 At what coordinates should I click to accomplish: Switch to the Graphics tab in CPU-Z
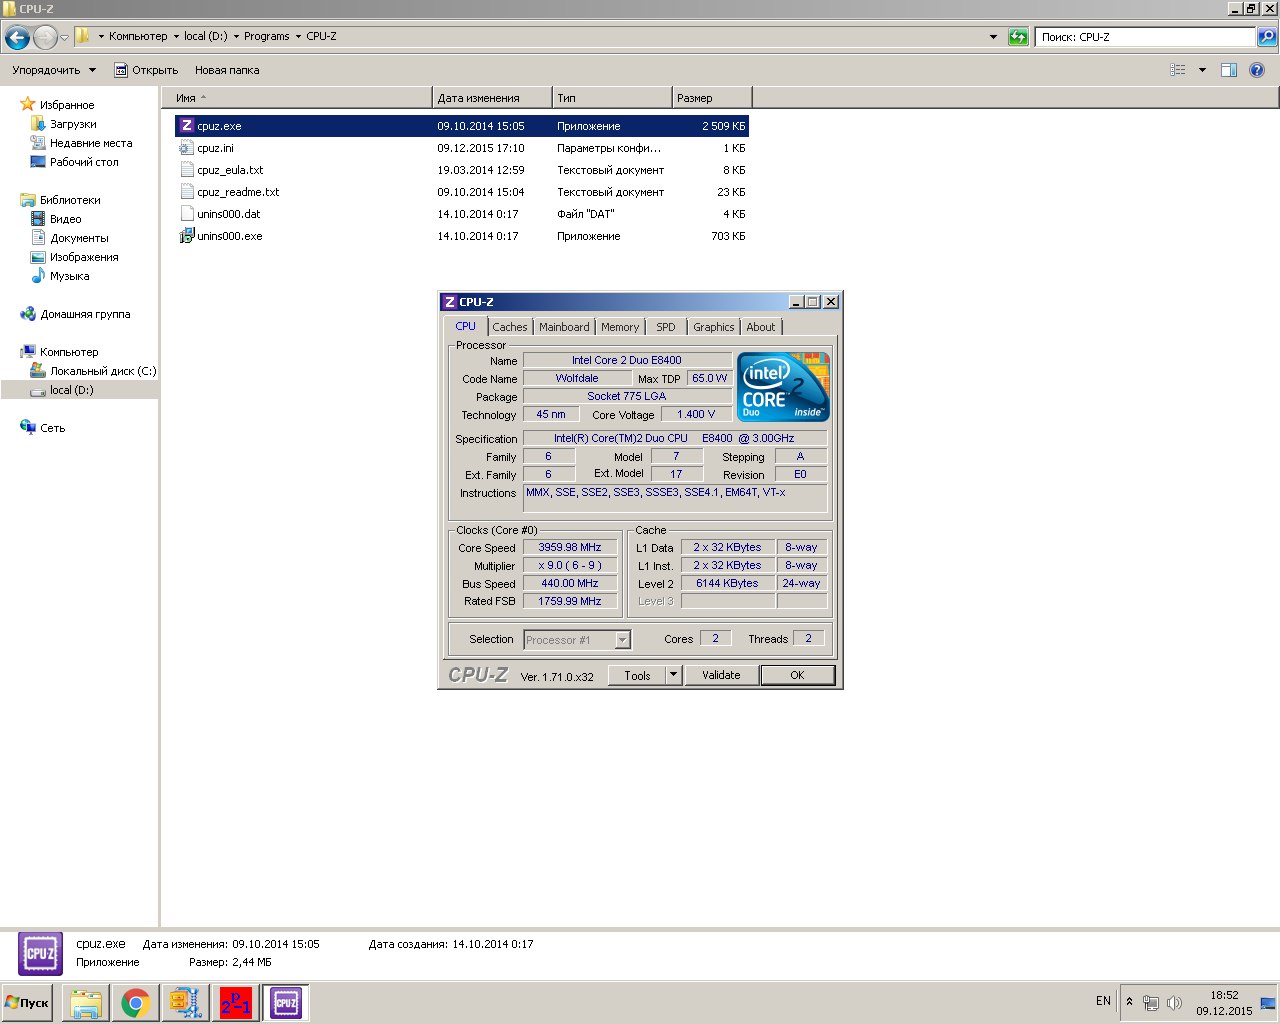click(714, 327)
